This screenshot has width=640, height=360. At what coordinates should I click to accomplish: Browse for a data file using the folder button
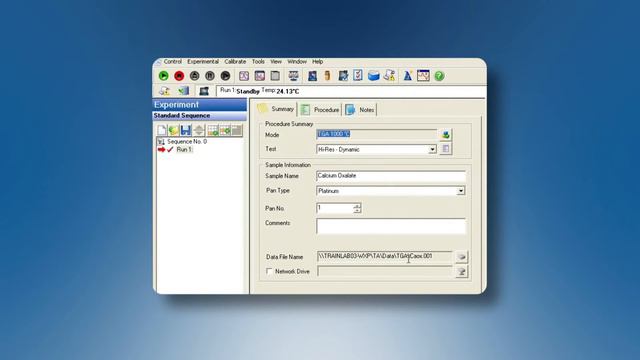pos(461,257)
